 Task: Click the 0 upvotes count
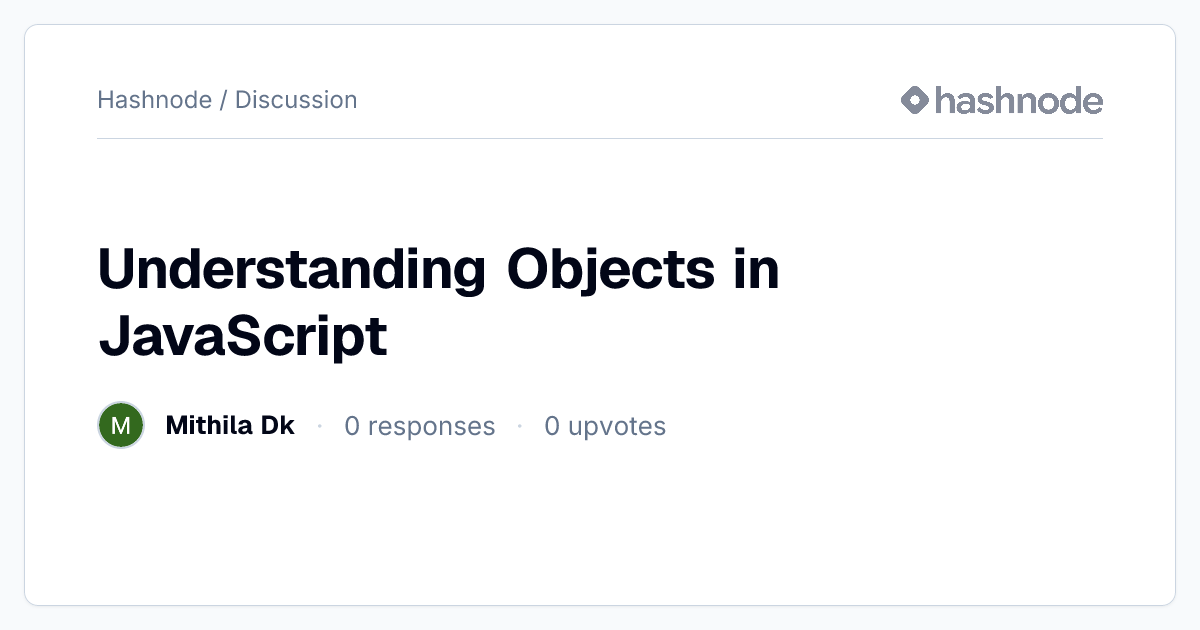pyautogui.click(x=605, y=427)
